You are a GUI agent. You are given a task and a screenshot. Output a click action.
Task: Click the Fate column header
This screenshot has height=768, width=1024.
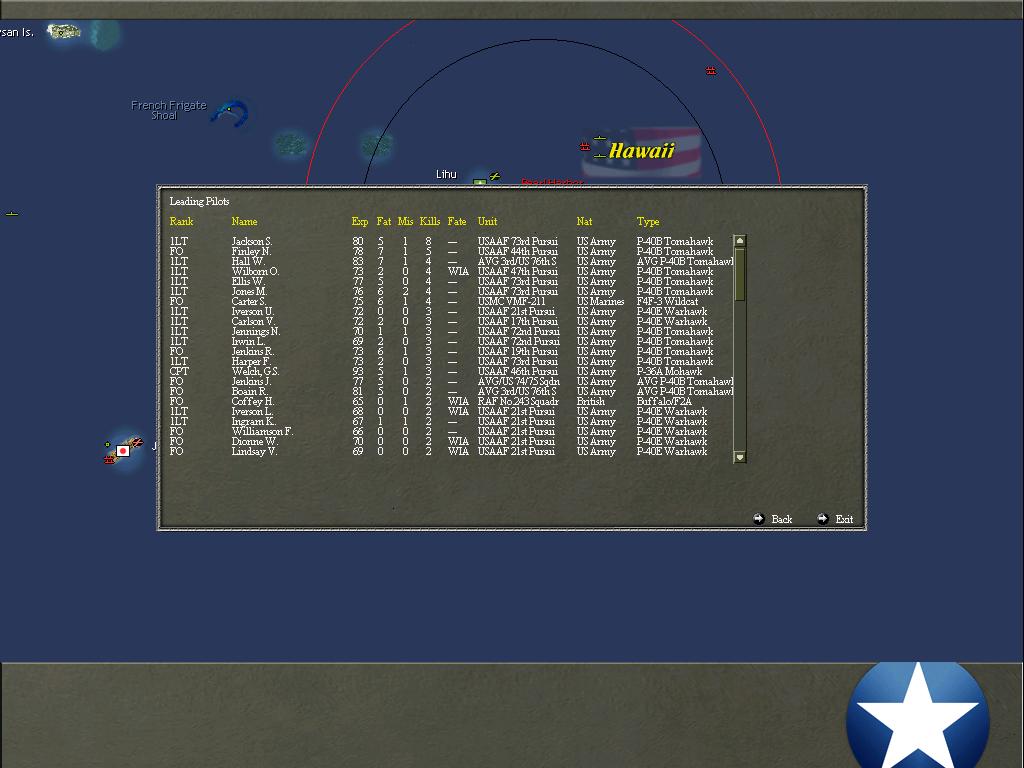click(x=457, y=221)
